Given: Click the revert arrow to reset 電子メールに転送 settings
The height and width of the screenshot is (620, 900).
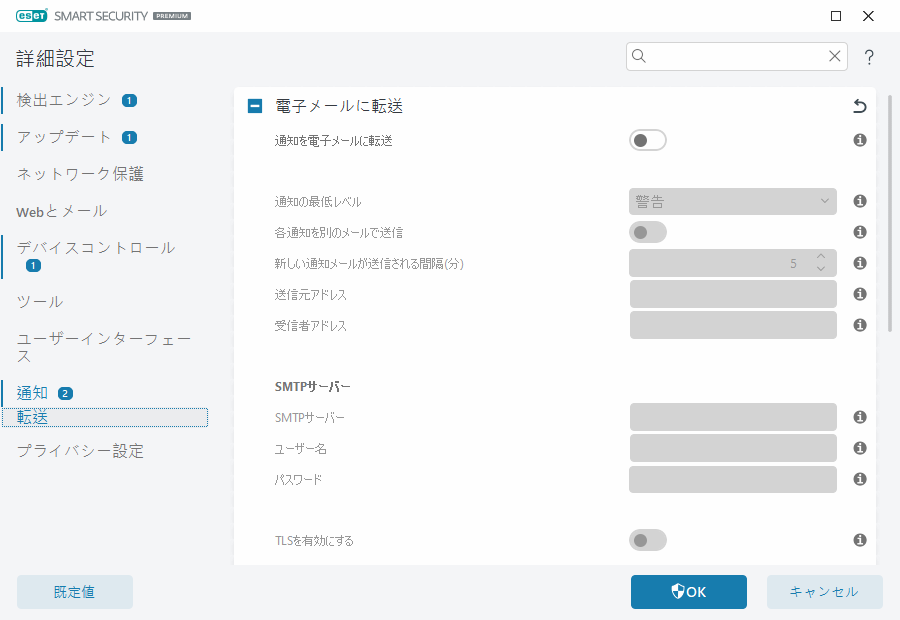Looking at the screenshot, I should tap(859, 105).
